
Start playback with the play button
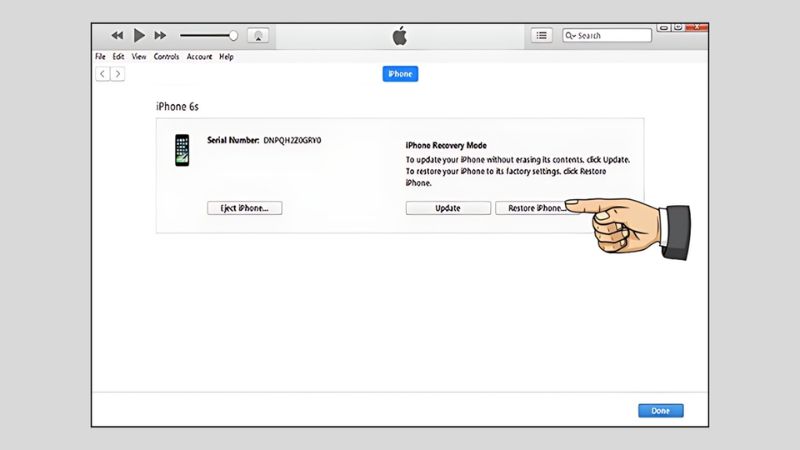point(139,35)
